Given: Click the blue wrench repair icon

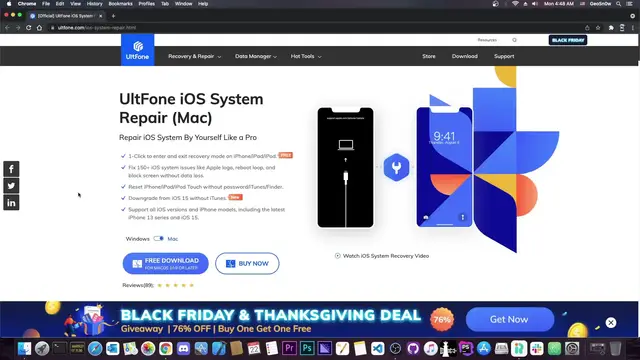Looking at the screenshot, I should 396,167.
